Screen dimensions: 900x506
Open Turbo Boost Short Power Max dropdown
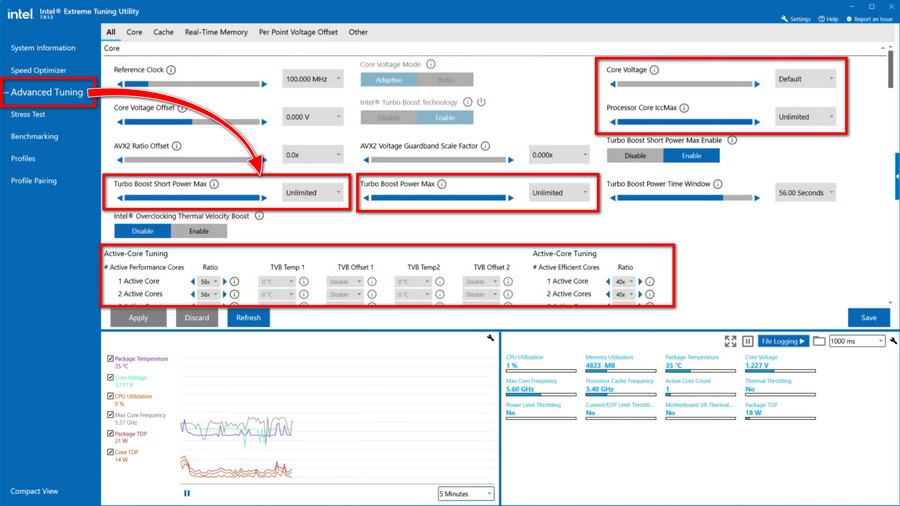(x=313, y=193)
